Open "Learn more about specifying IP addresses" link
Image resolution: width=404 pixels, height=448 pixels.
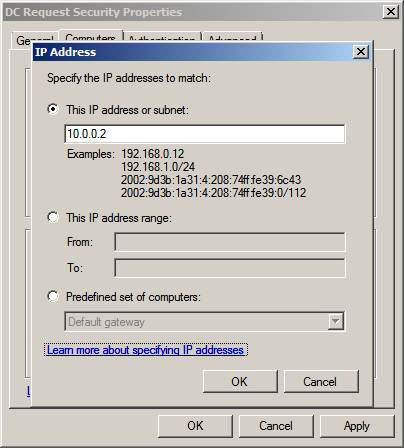coord(145,350)
